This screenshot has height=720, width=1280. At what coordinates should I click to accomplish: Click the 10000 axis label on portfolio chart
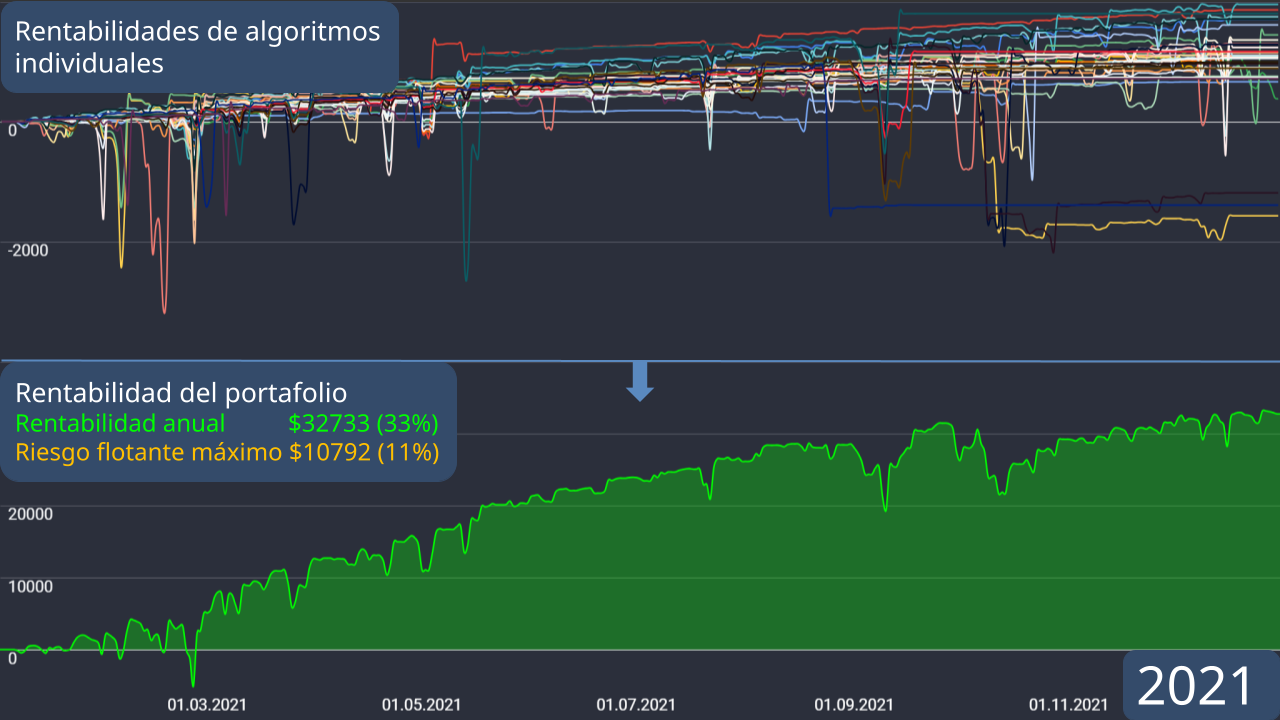pos(30,586)
